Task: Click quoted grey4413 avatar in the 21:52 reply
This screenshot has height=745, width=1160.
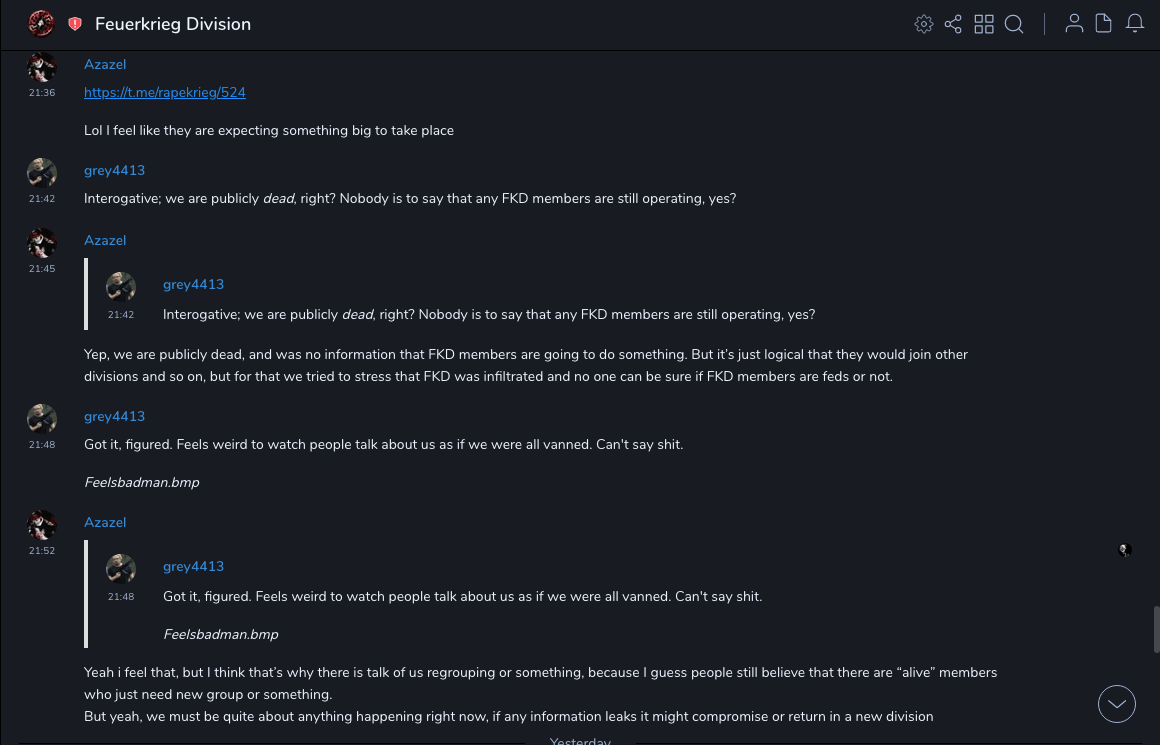Action: pos(121,568)
